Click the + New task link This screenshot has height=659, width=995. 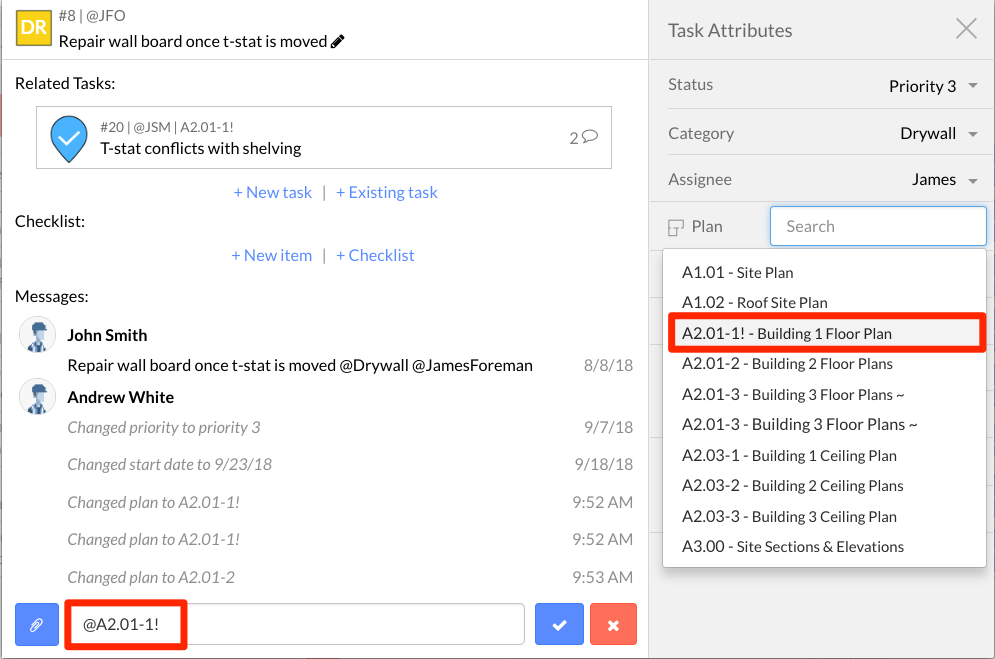273,192
